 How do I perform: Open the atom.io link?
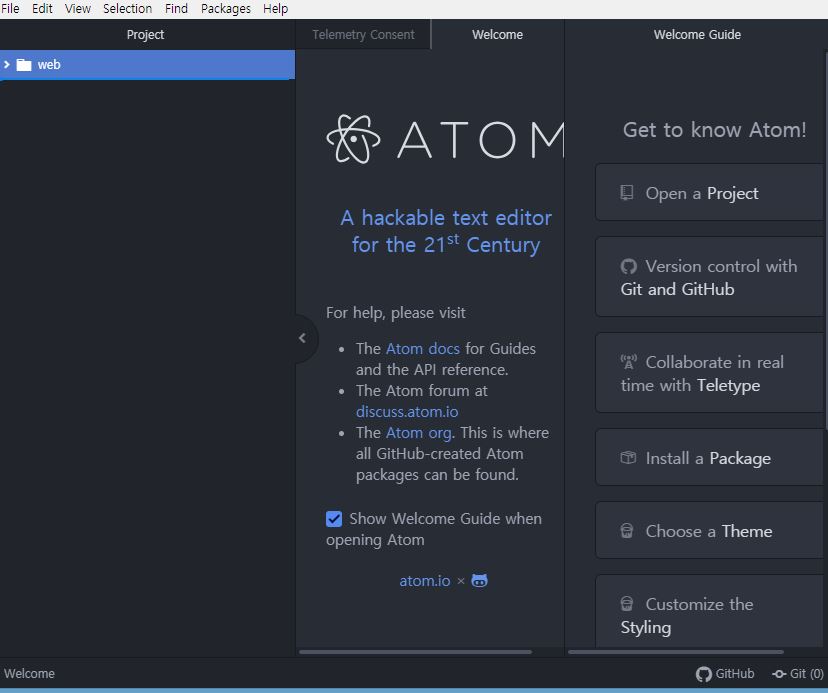425,580
